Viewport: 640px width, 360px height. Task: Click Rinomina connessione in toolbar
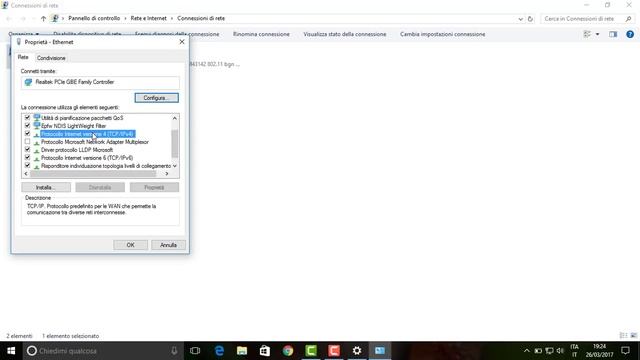point(261,34)
